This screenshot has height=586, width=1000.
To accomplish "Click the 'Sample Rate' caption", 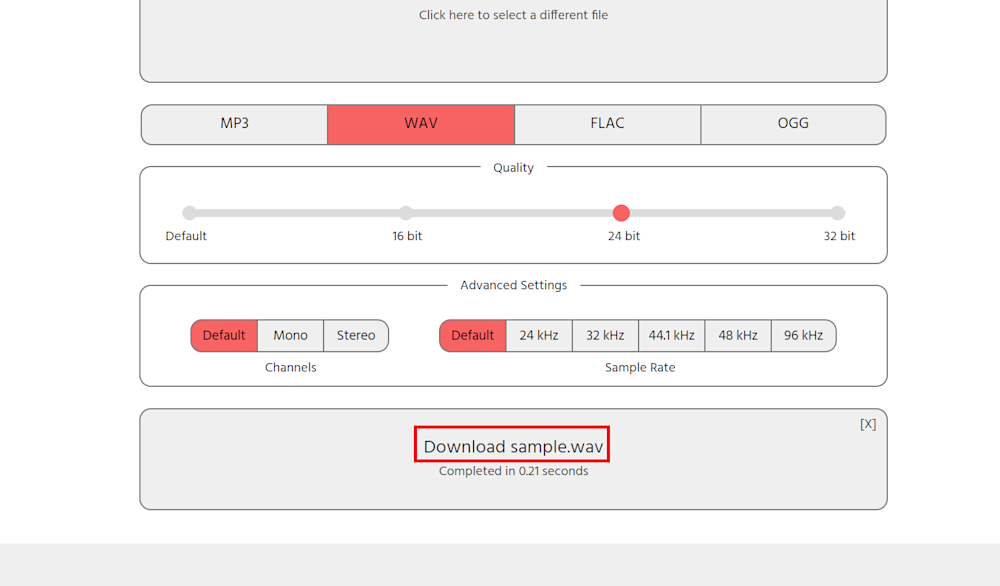I will 640,367.
